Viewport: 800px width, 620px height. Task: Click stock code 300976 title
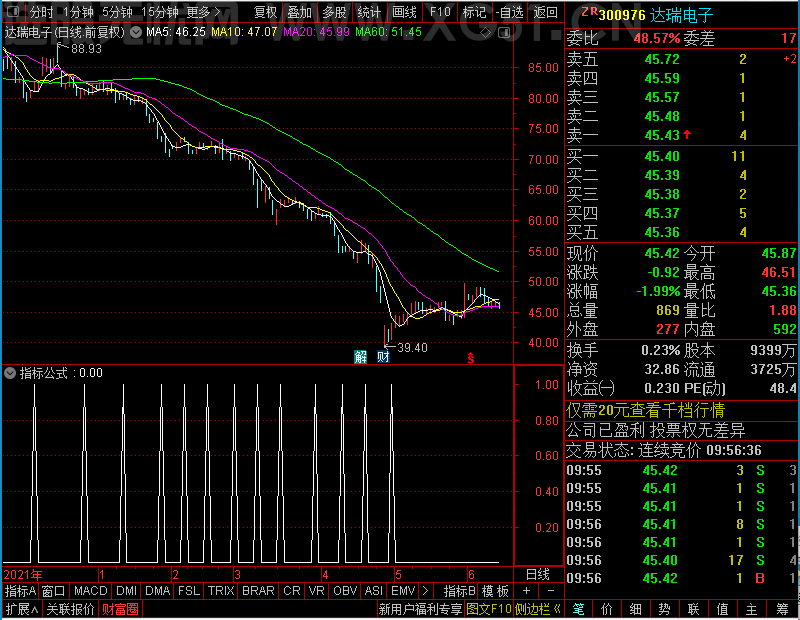pyautogui.click(x=621, y=15)
